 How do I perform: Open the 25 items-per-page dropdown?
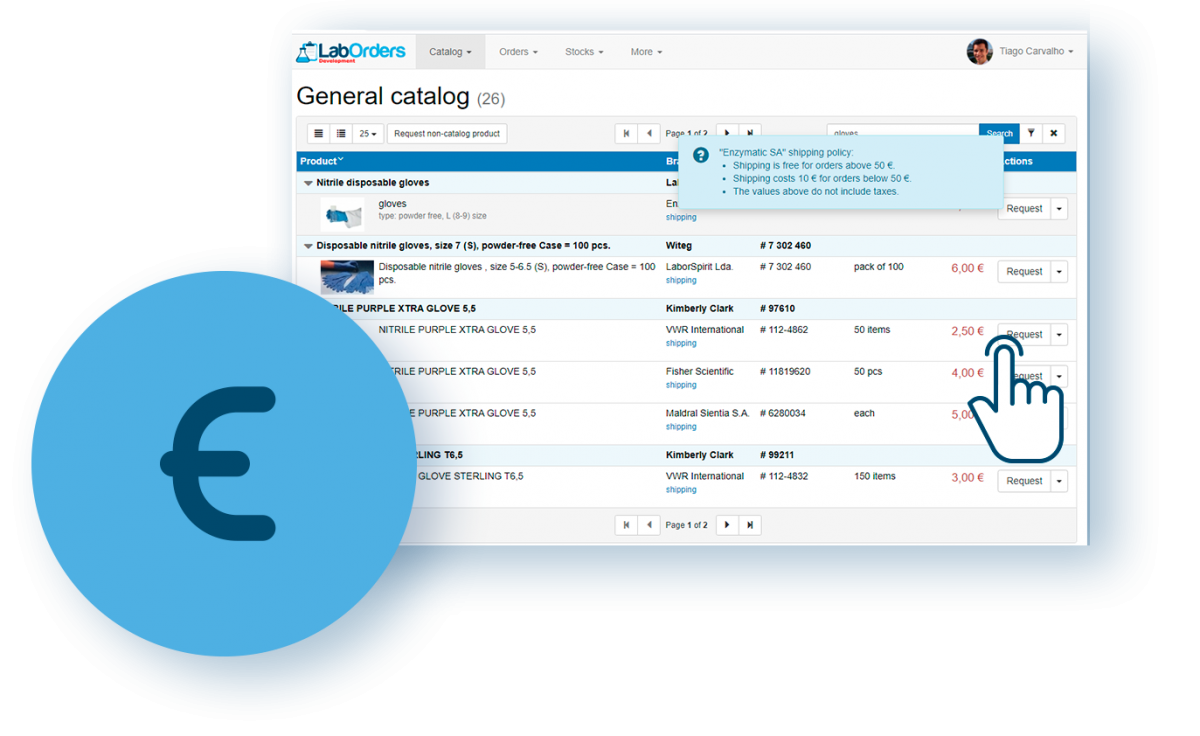(369, 133)
